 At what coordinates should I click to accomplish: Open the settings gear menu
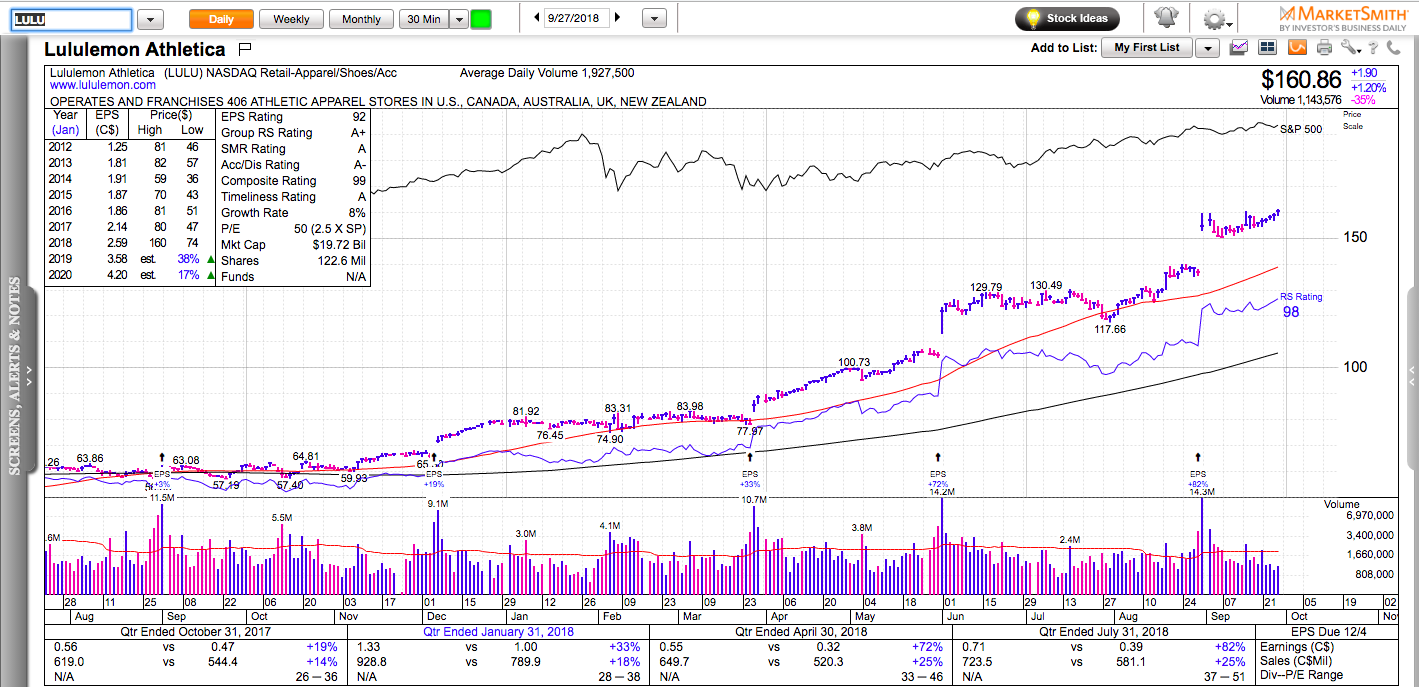tap(1215, 19)
